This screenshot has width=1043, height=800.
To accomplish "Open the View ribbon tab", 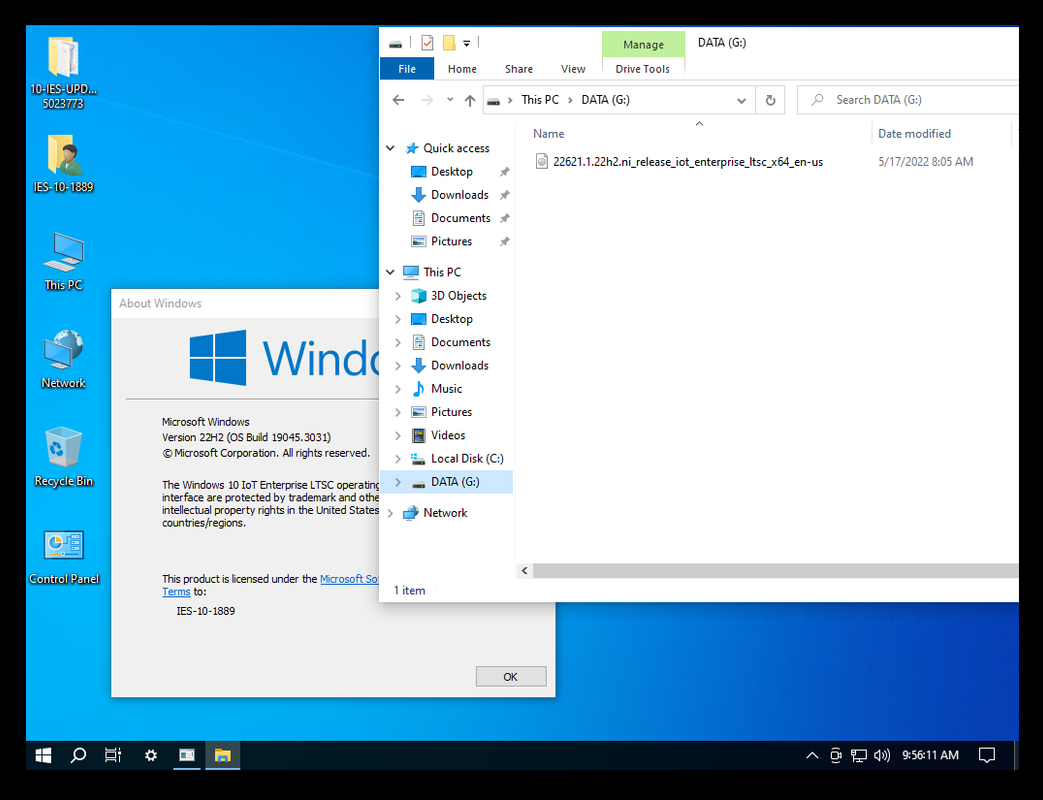I will pyautogui.click(x=573, y=68).
